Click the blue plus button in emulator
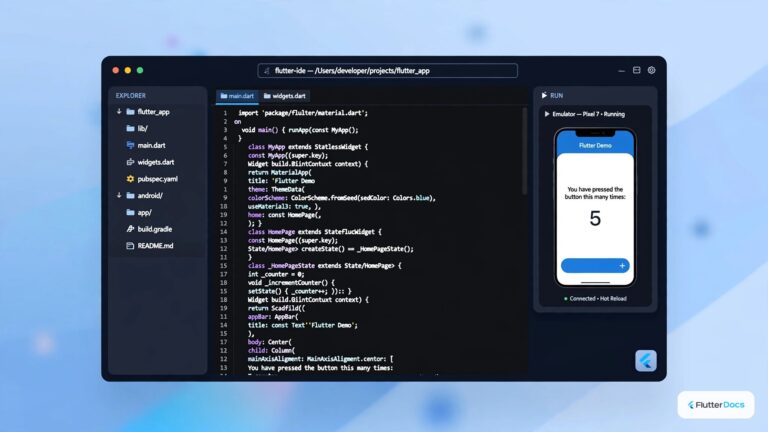 (x=595, y=265)
